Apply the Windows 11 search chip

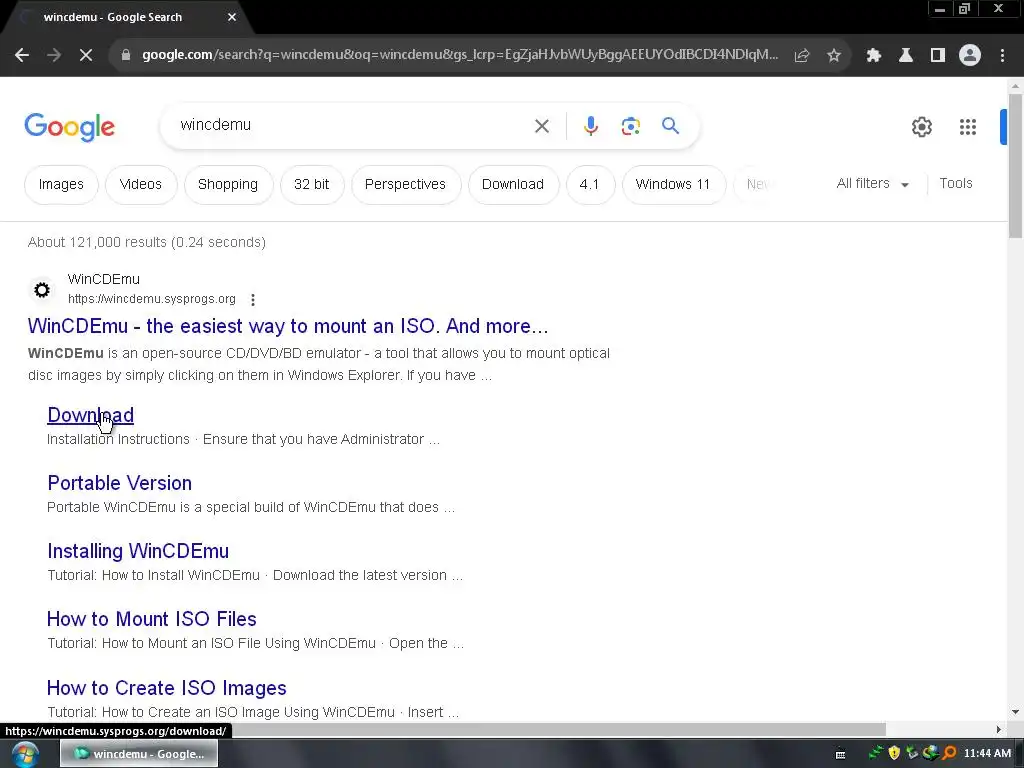[x=673, y=185]
